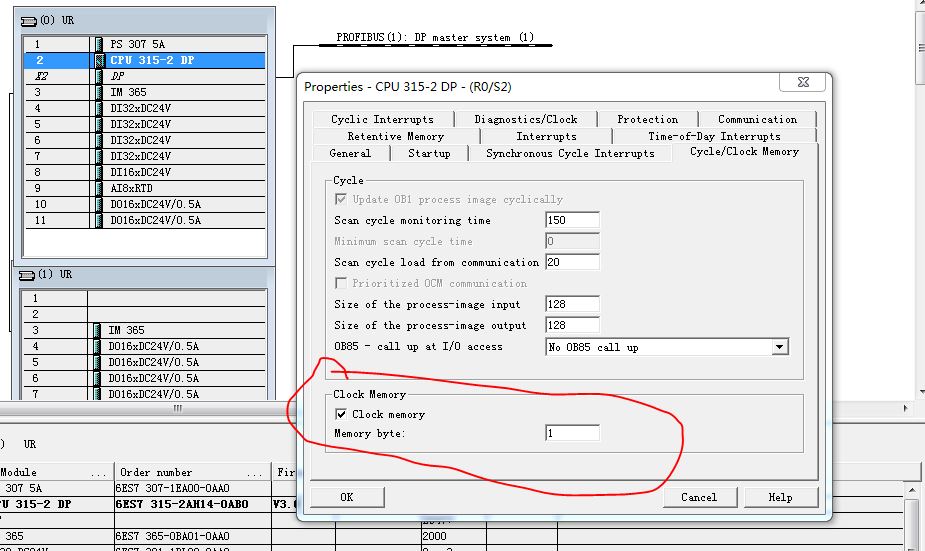Open Help for the properties dialog
This screenshot has width=925, height=551.
click(x=780, y=497)
